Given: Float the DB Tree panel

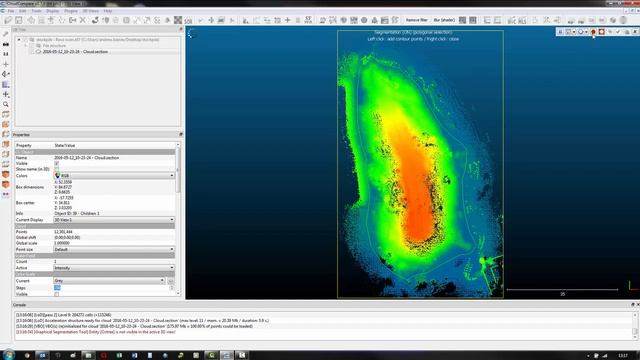Looking at the screenshot, I should [x=181, y=29].
